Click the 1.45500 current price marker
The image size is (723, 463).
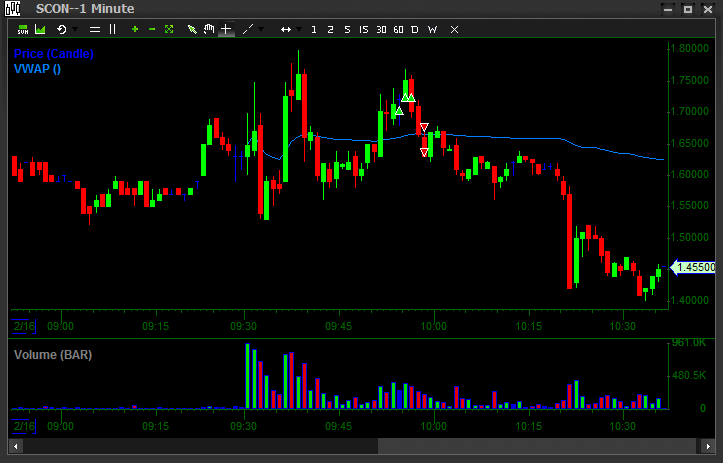(x=693, y=267)
